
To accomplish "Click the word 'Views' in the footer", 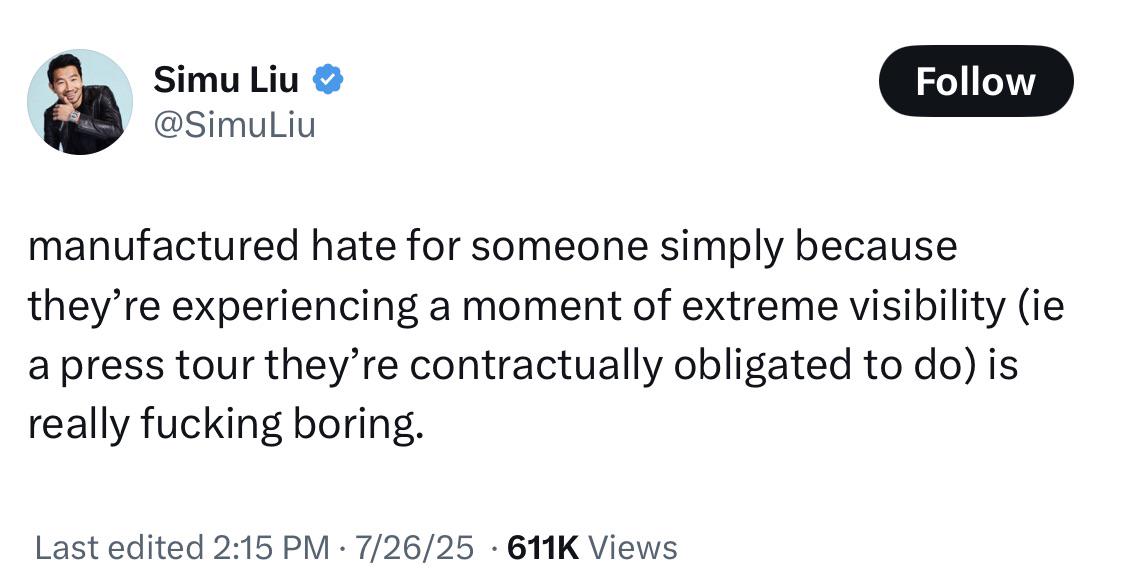I will click(633, 547).
